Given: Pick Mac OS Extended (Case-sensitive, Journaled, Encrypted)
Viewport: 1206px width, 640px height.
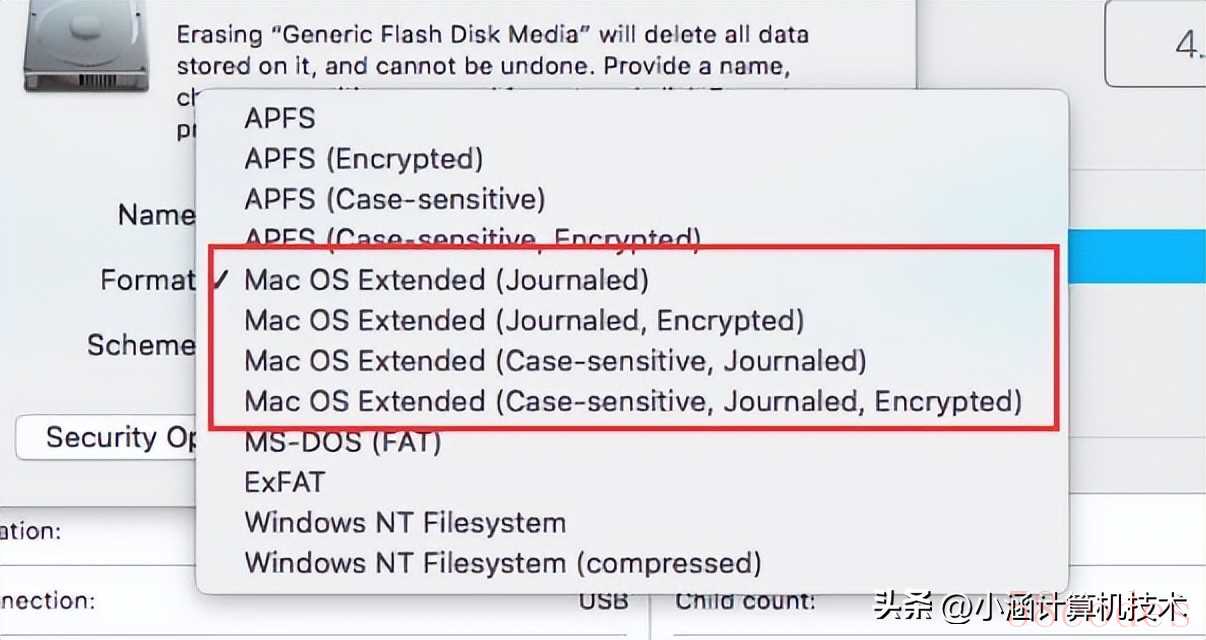Looking at the screenshot, I should (x=632, y=401).
